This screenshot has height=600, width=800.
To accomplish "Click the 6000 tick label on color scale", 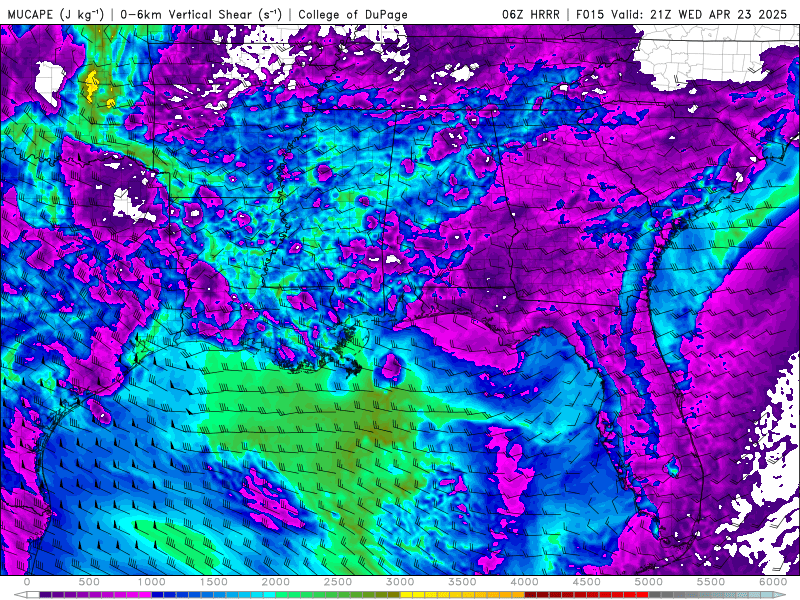I will click(x=773, y=582).
